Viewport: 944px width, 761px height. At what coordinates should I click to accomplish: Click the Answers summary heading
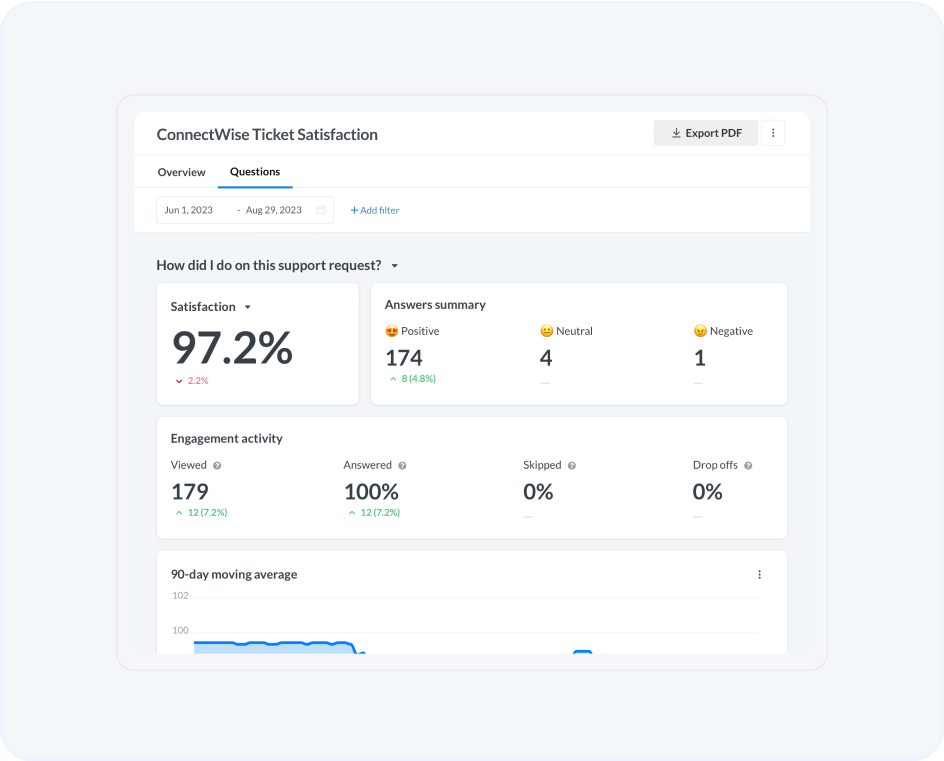tap(435, 305)
